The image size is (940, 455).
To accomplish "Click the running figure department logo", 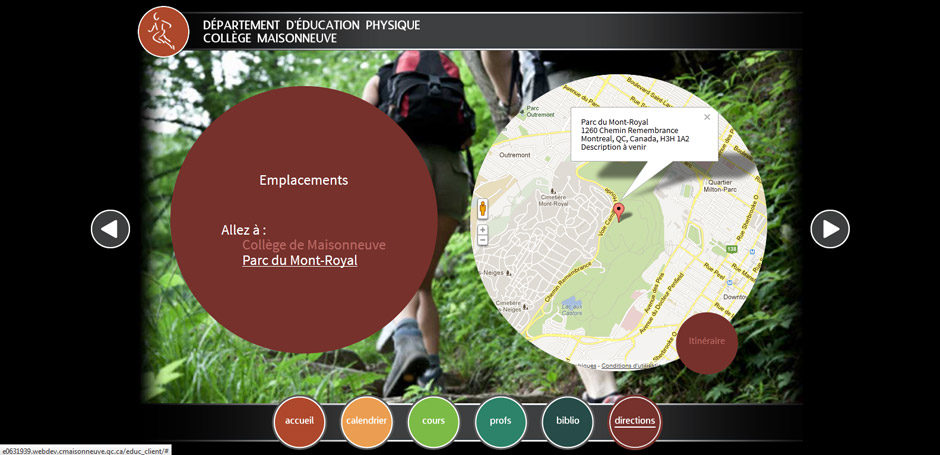I will click(x=164, y=32).
